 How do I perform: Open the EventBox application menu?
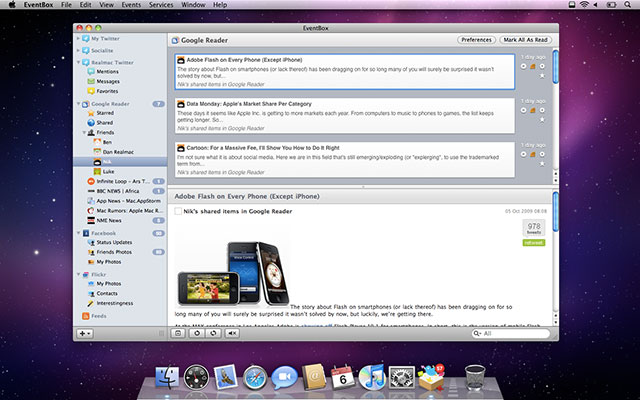click(x=38, y=5)
